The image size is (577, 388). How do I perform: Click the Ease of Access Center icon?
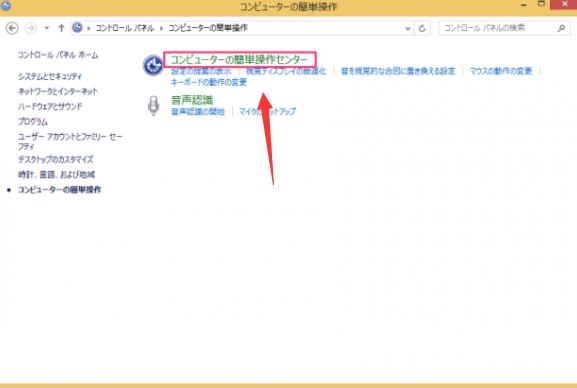click(153, 65)
